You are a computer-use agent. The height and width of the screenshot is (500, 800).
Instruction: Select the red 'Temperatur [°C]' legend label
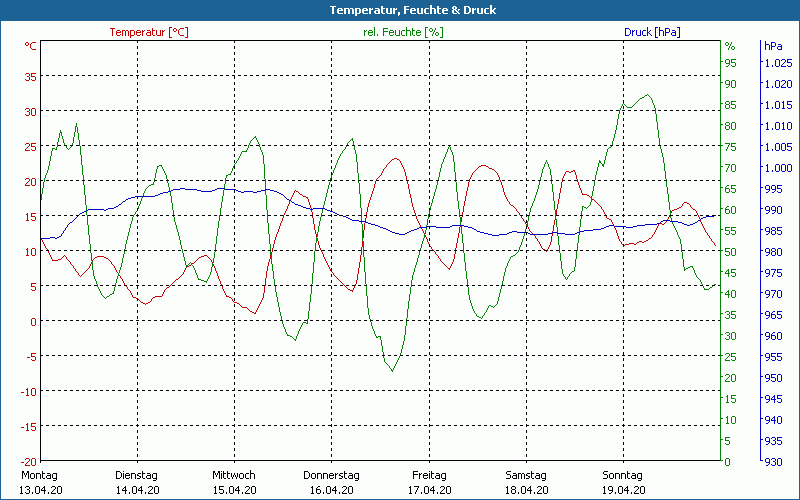coord(149,32)
